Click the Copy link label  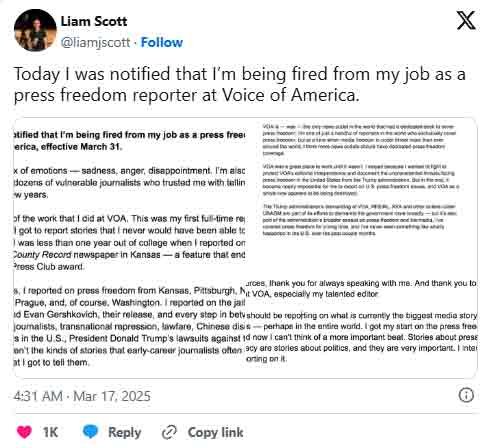(215, 432)
